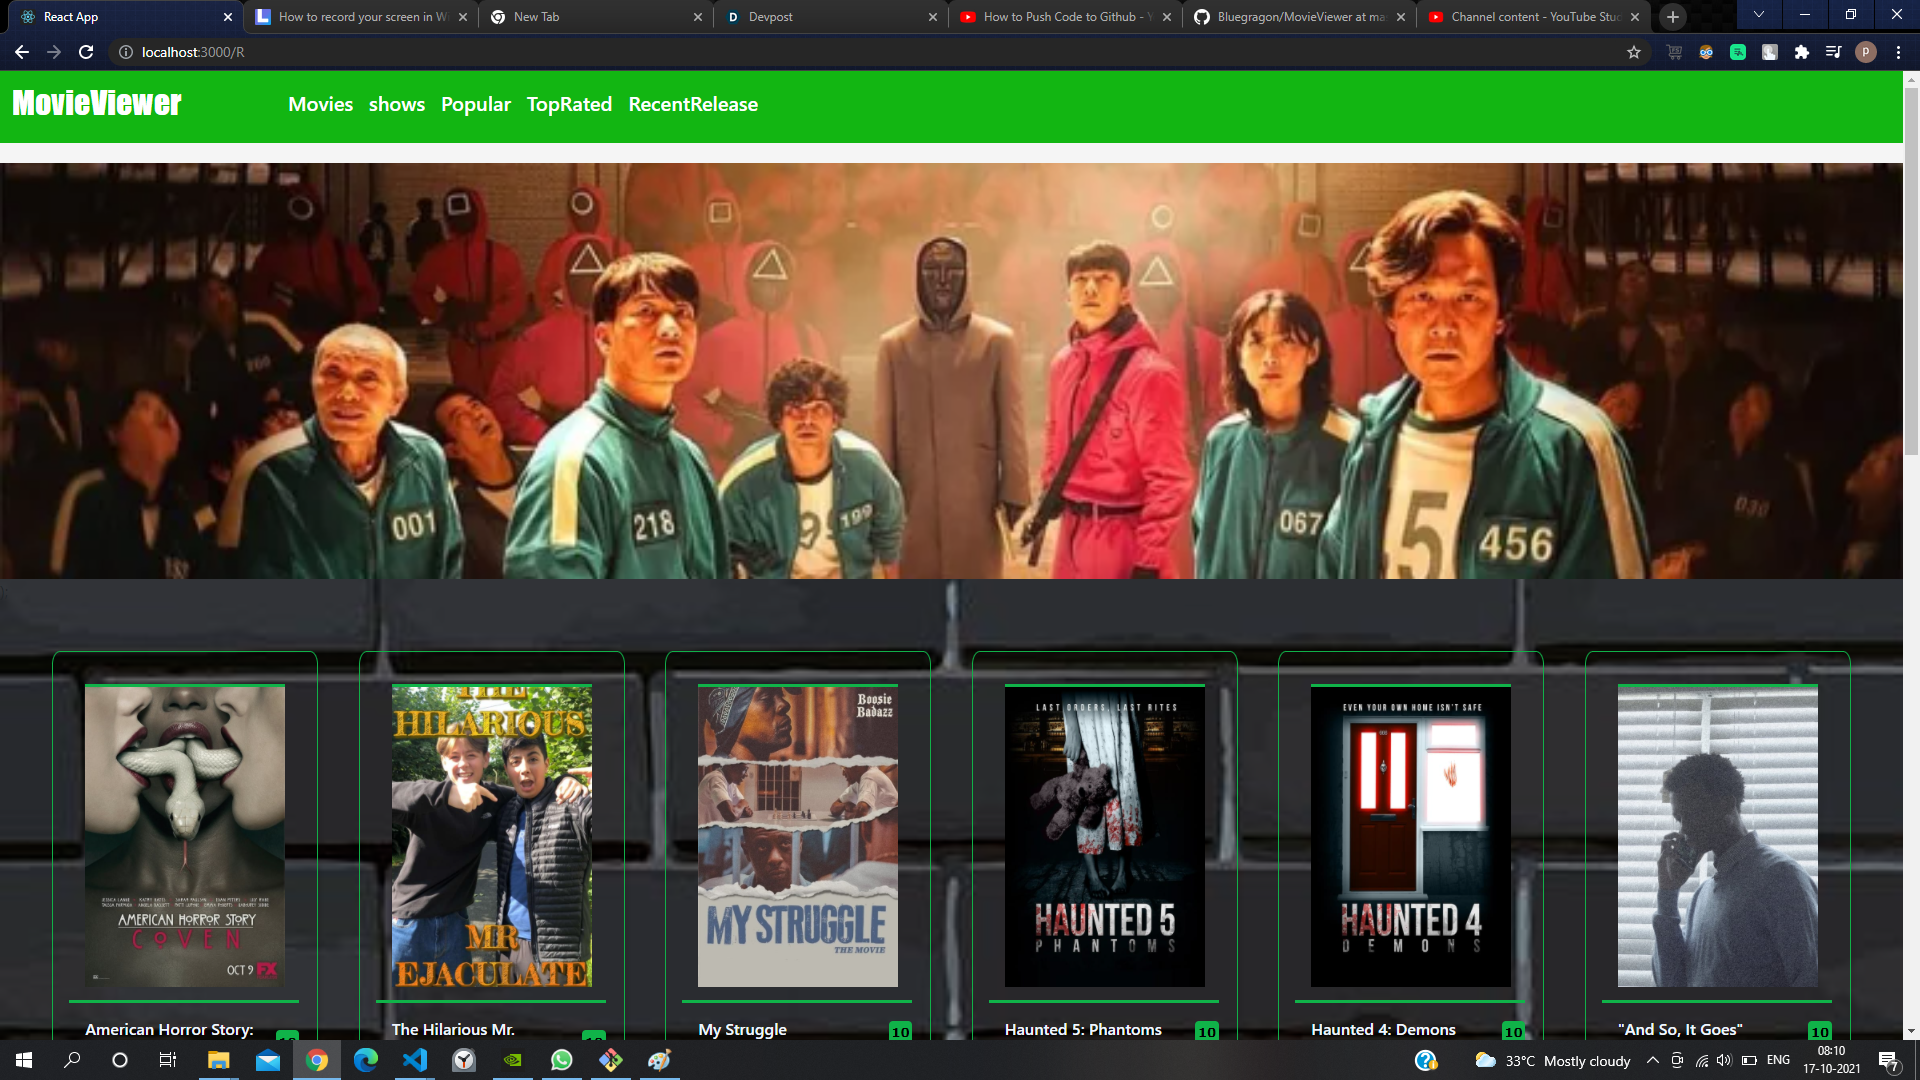
Task: Click the shopping cart extension icon
Action: pyautogui.click(x=1674, y=52)
